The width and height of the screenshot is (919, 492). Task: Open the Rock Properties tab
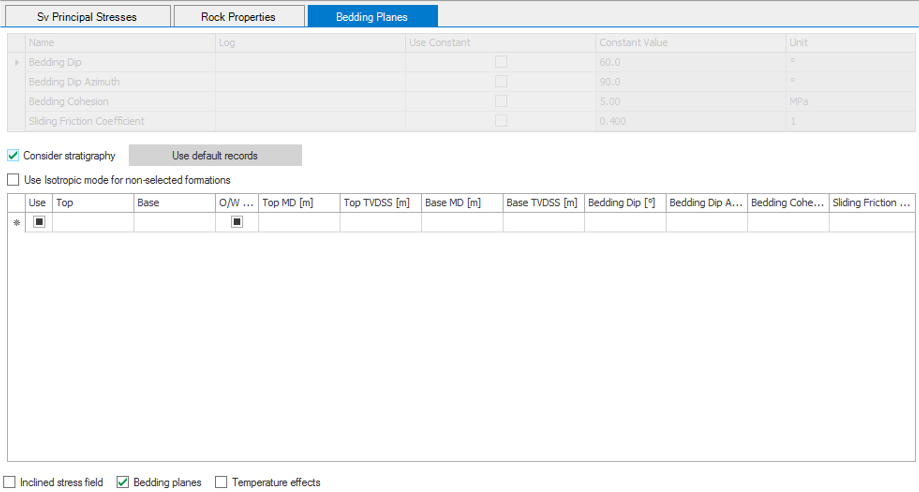238,16
